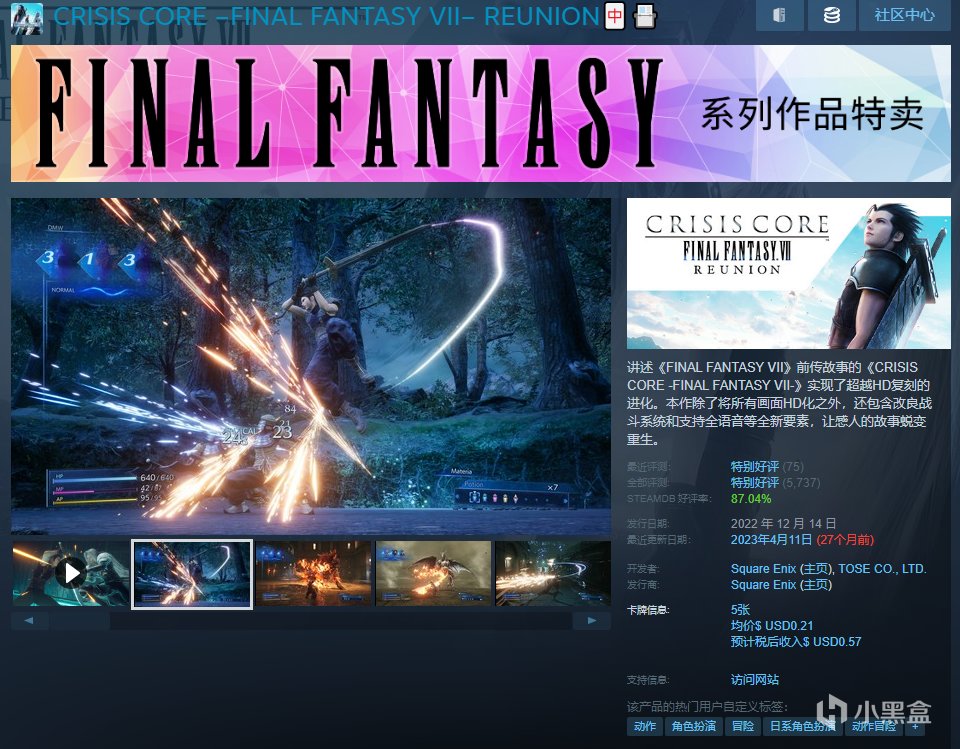Click the game's small app icon beside the title
The image size is (960, 749).
(x=27, y=17)
